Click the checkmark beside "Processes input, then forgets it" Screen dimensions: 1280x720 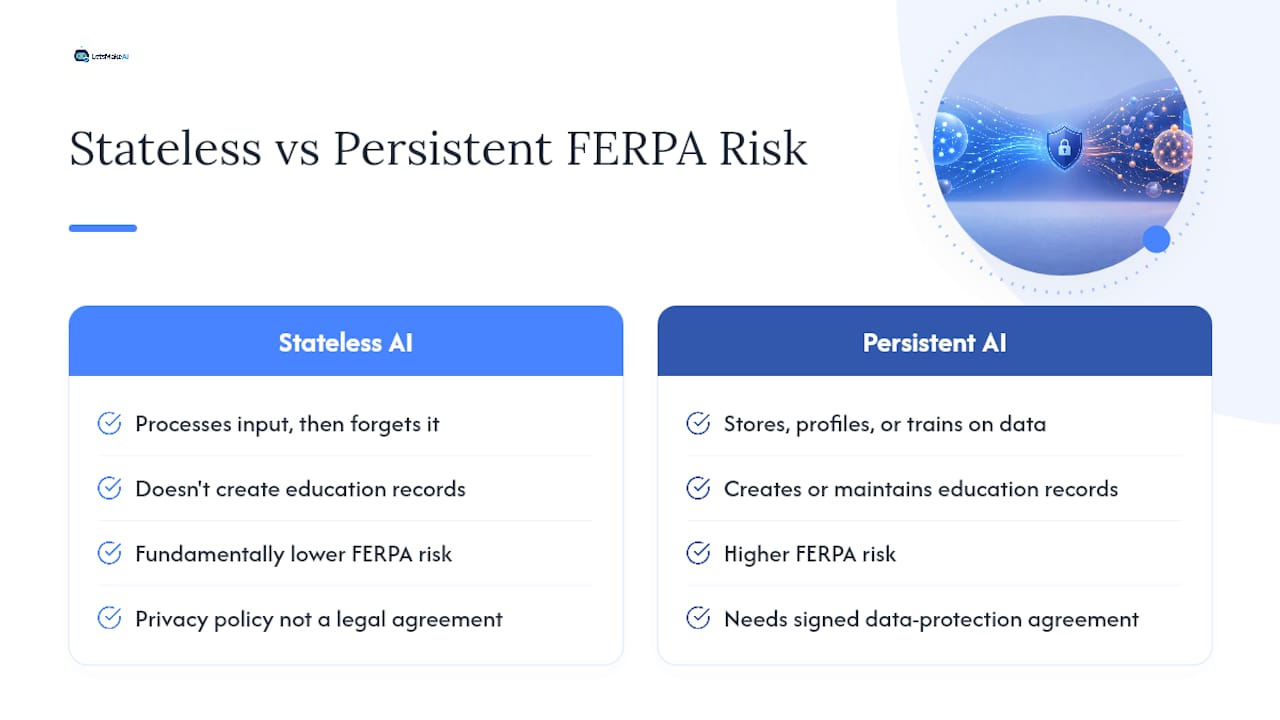[109, 424]
